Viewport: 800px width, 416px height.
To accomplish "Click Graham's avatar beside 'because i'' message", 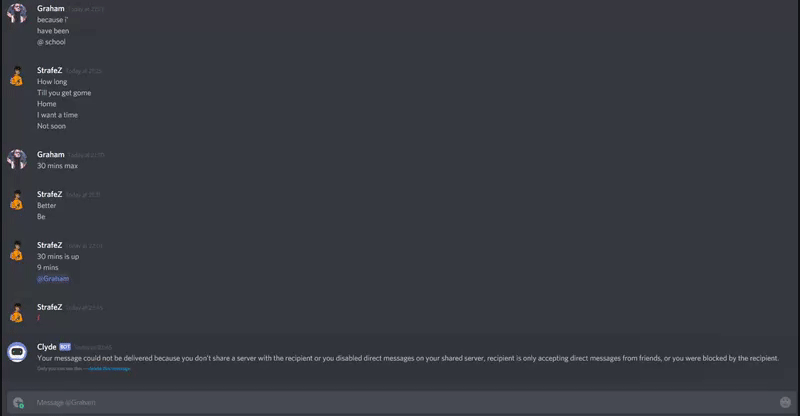I will (17, 13).
